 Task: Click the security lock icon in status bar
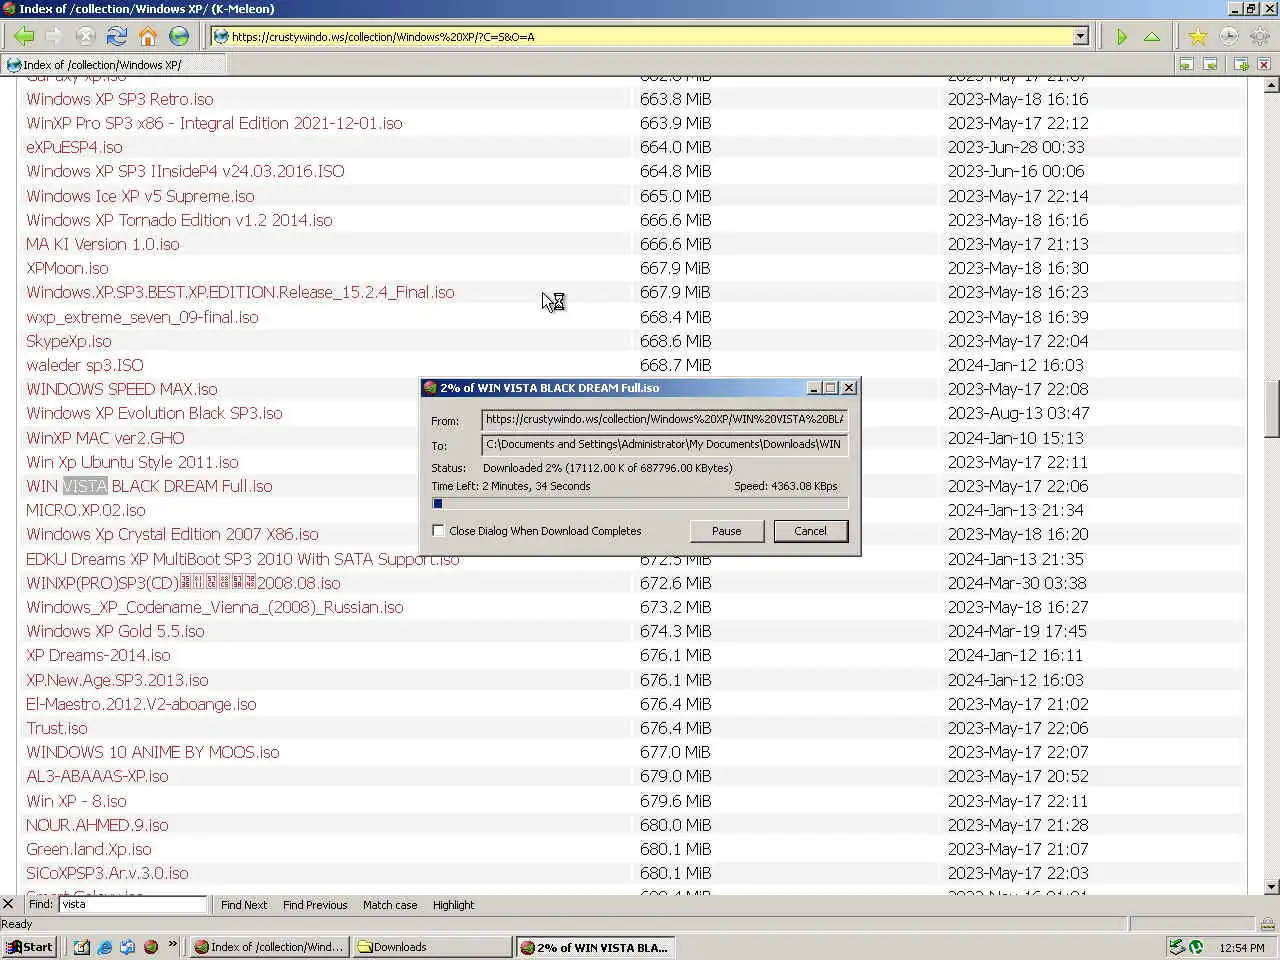[1267, 924]
